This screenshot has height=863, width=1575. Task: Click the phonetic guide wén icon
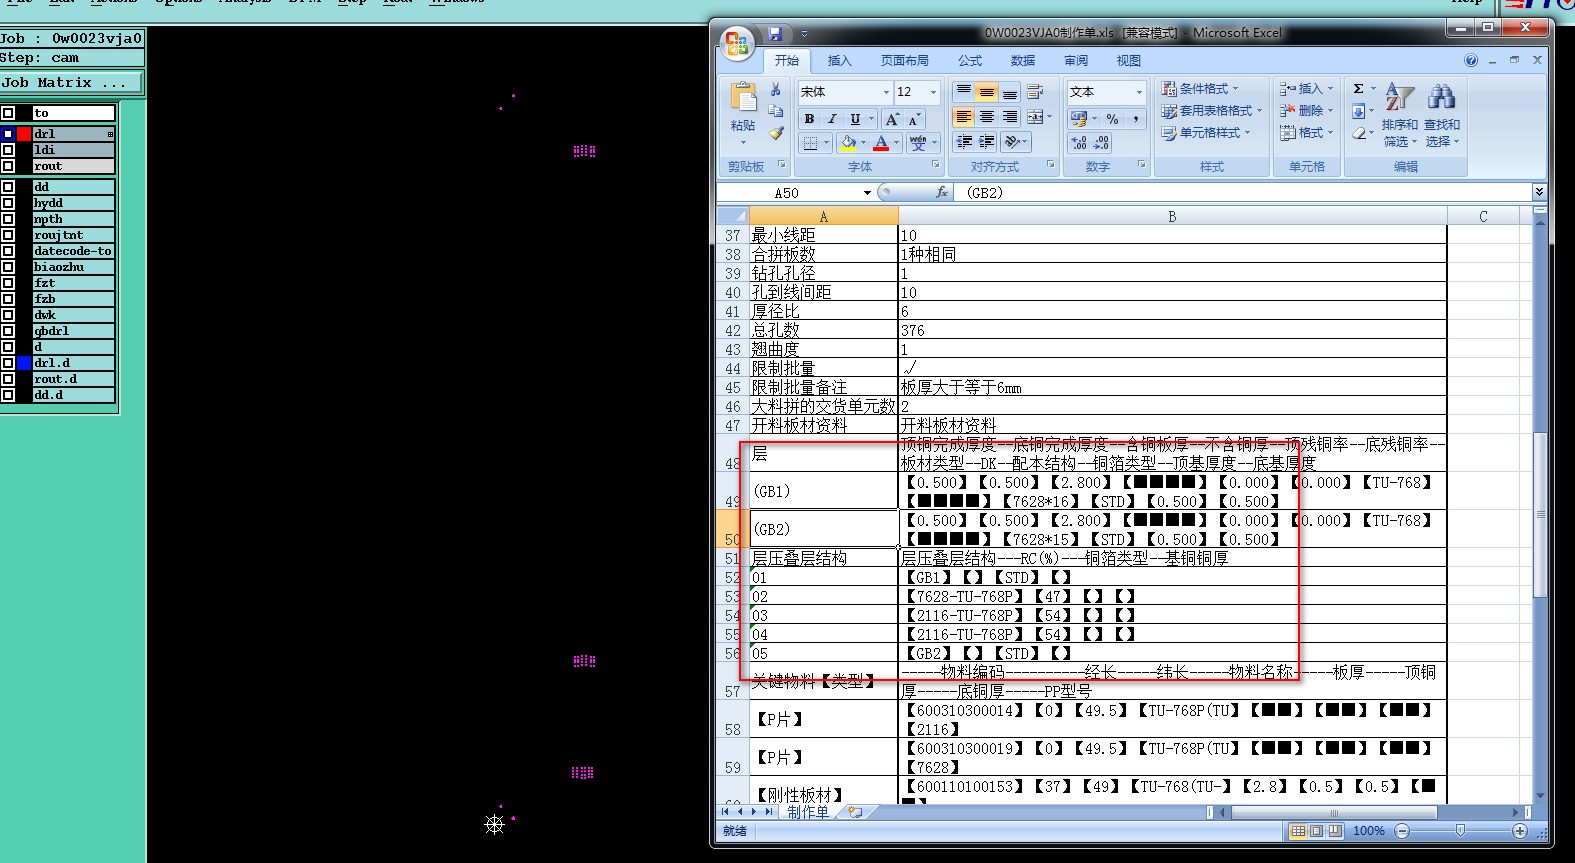coord(919,143)
